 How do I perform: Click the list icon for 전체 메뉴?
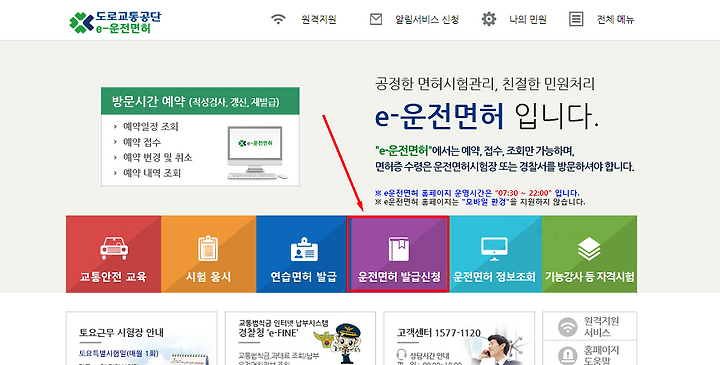(576, 19)
